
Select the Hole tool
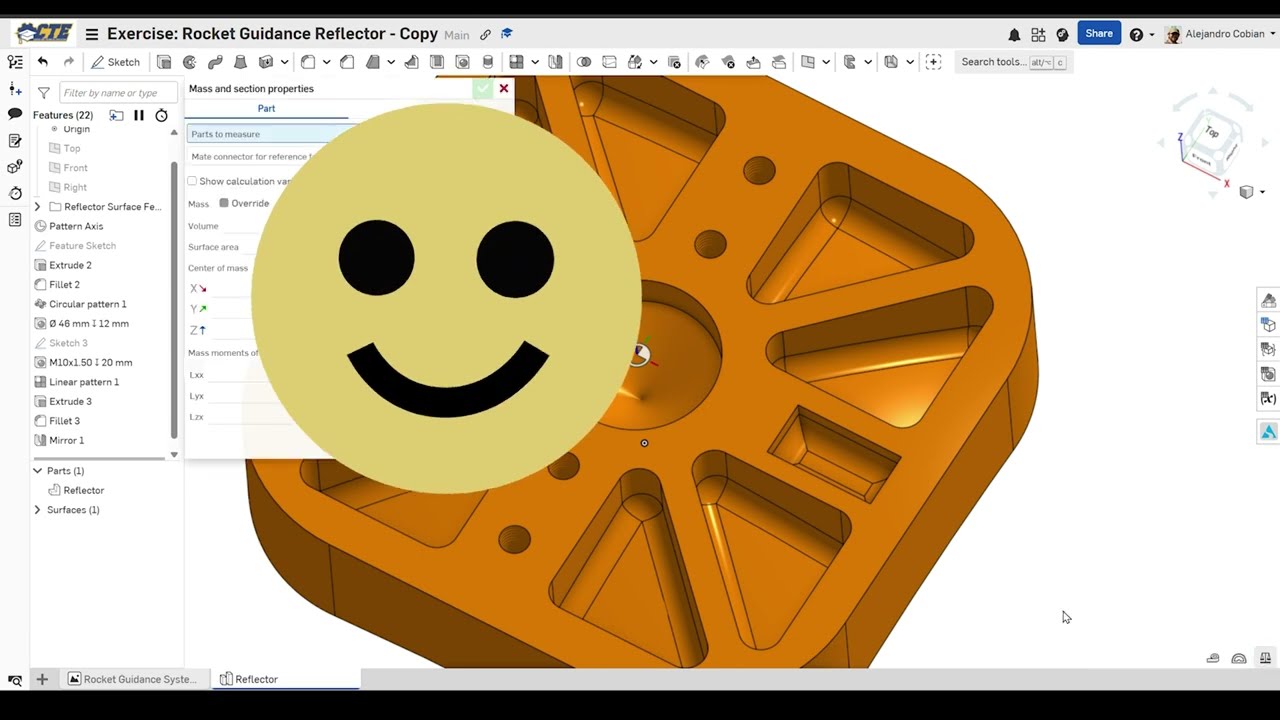(462, 62)
